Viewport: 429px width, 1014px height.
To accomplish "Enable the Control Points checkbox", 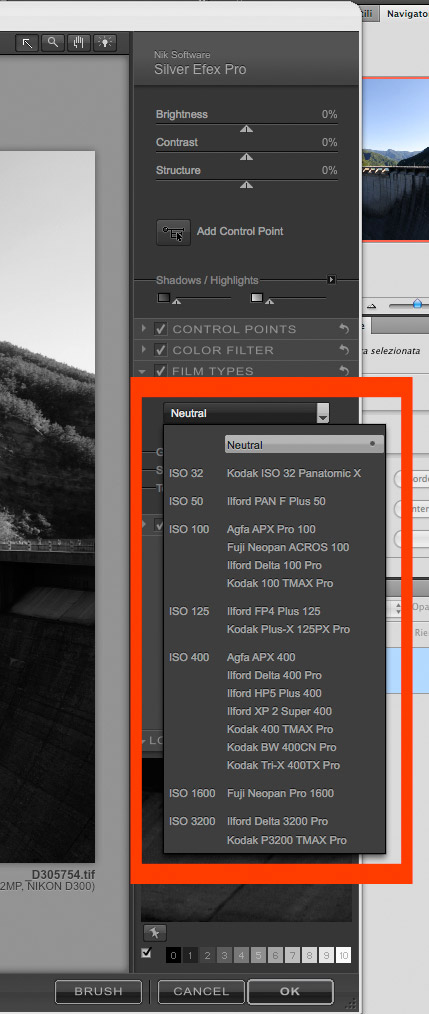I will point(161,329).
